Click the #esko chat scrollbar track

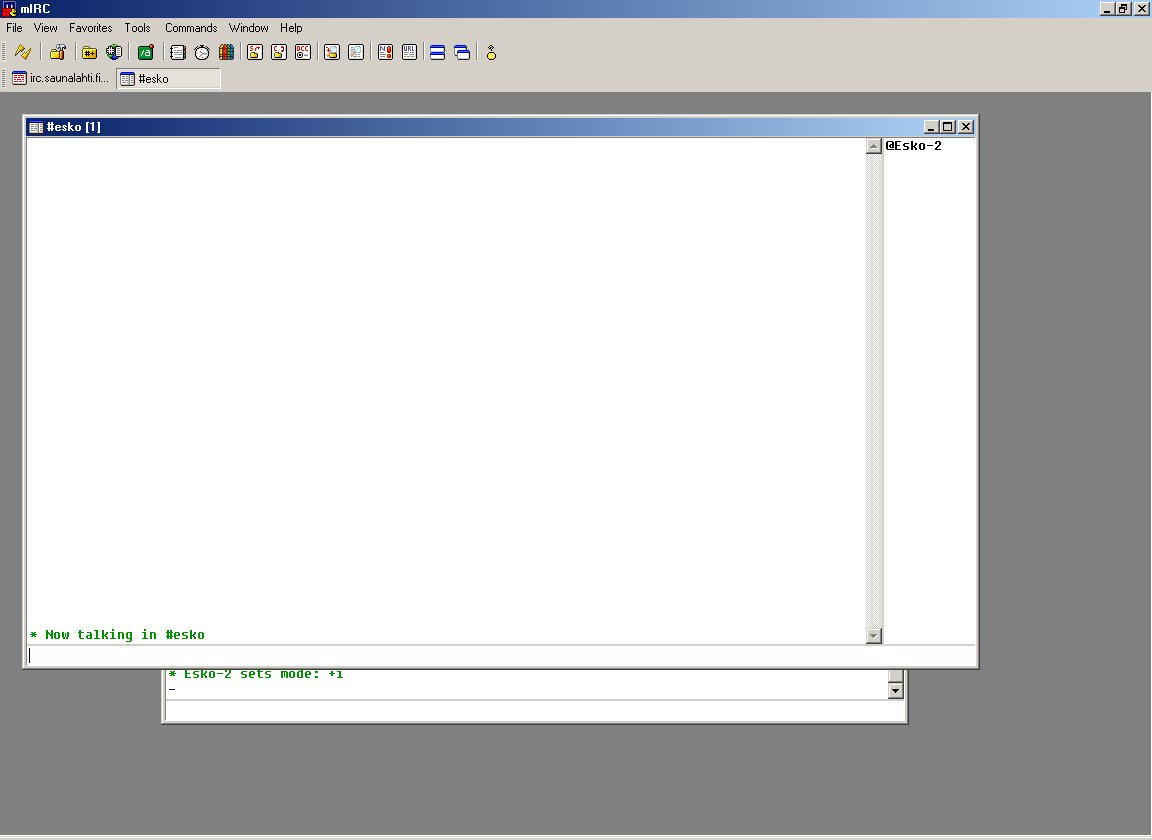point(874,391)
